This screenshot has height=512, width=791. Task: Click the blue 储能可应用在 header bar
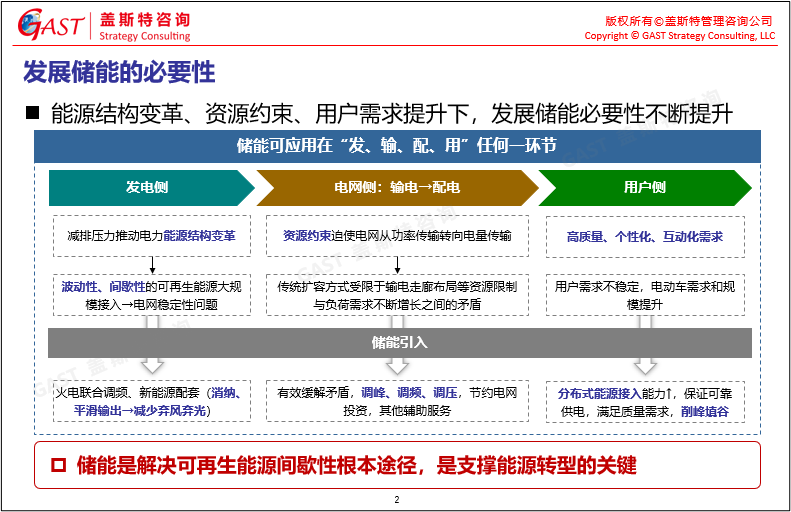[x=396, y=146]
